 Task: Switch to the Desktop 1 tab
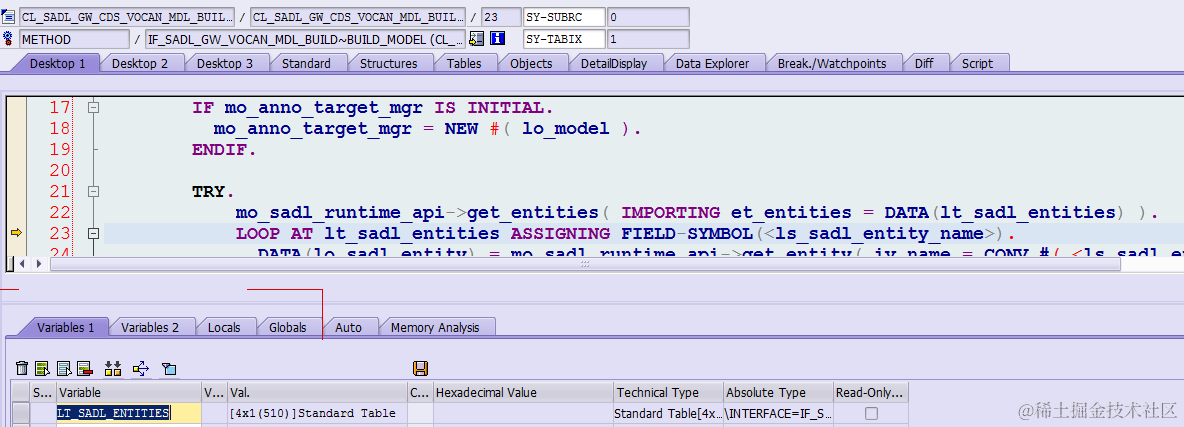(57, 63)
